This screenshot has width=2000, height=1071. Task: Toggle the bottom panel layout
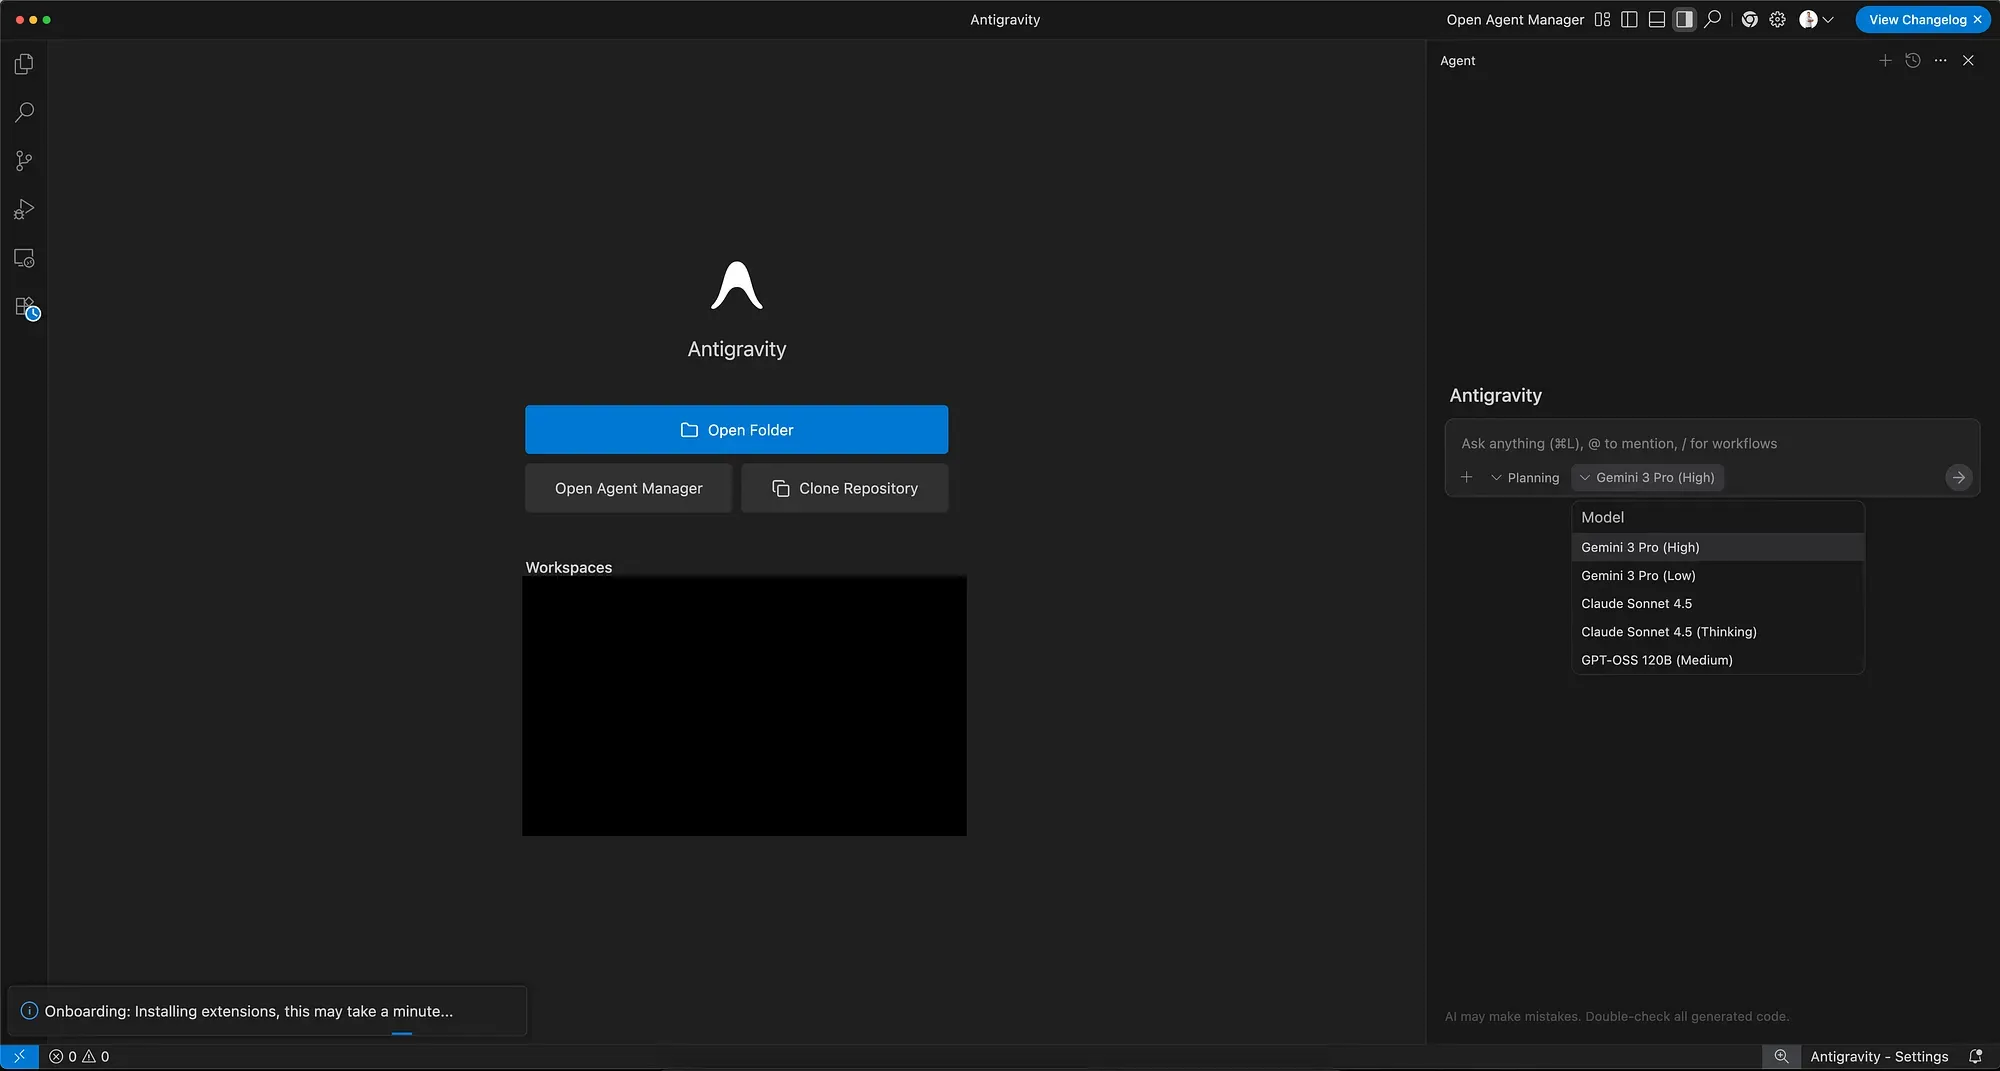(1657, 19)
